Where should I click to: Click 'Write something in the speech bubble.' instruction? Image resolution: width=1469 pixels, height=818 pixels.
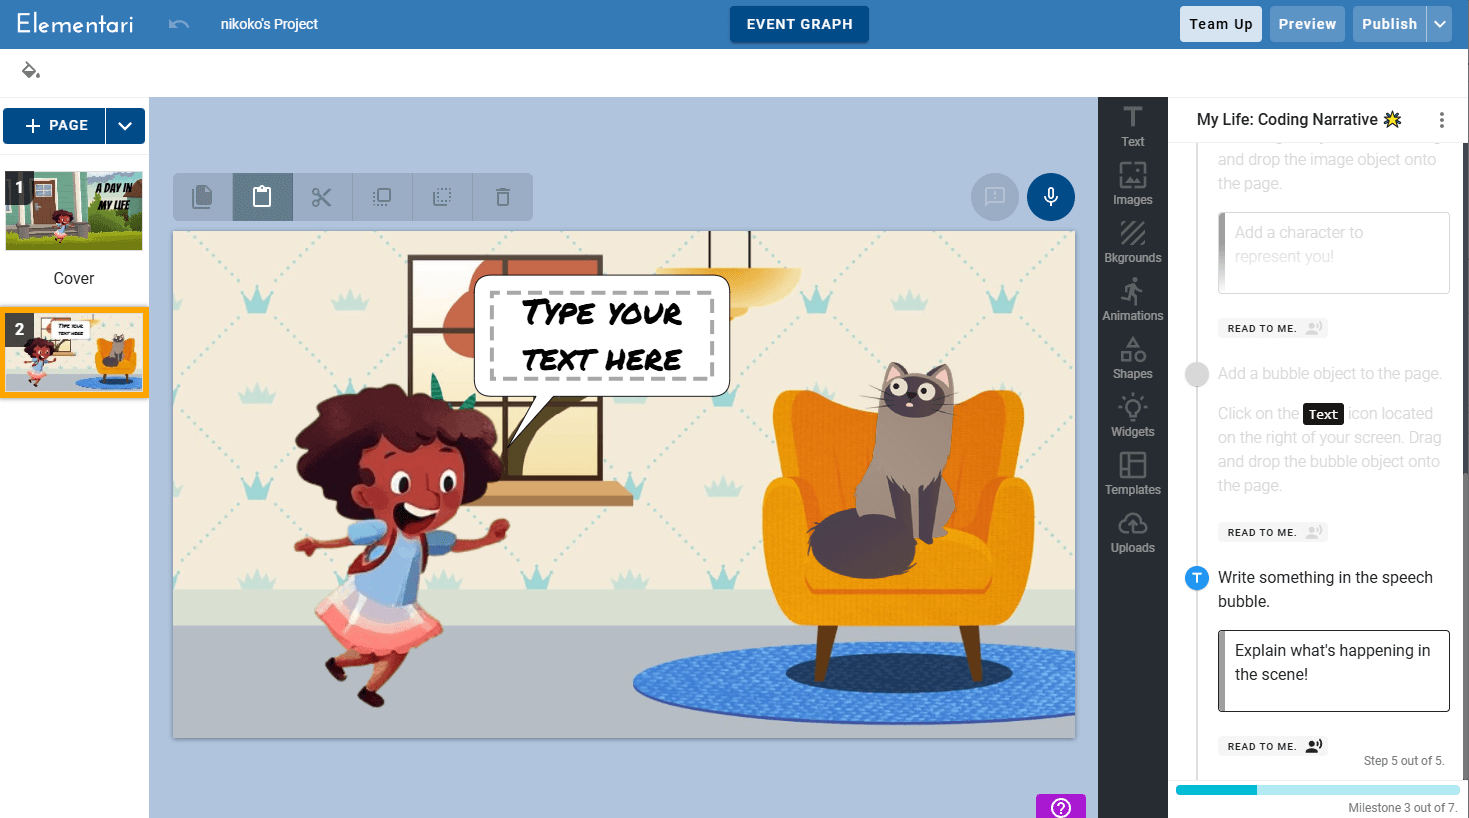(x=1325, y=590)
